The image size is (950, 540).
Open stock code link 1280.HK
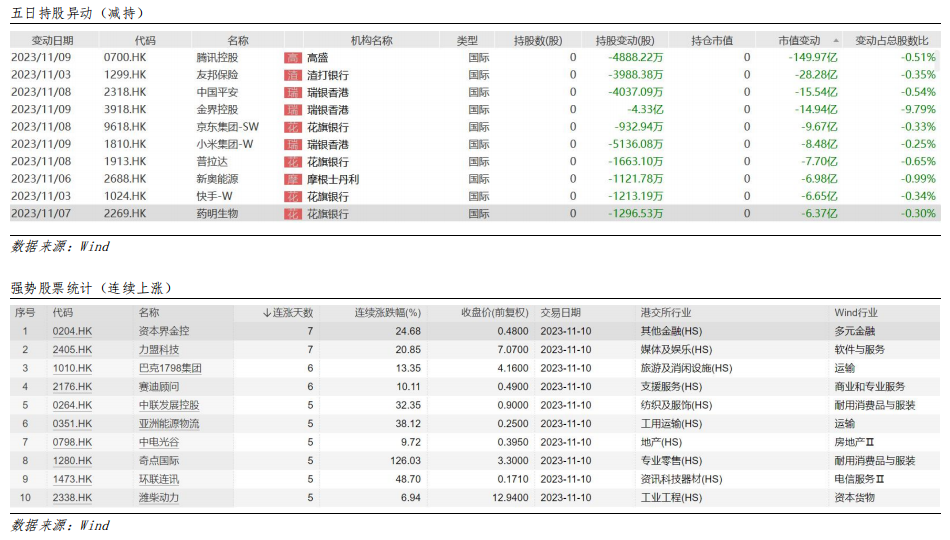[72, 461]
